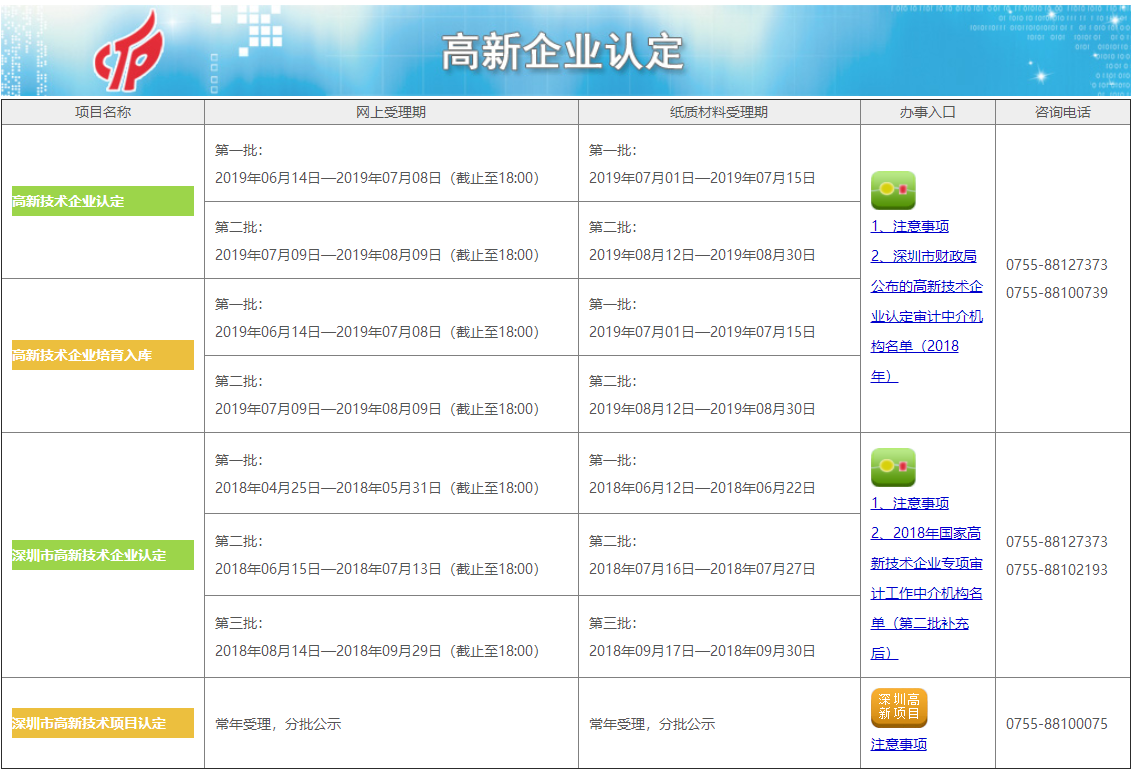Click the yellow 高新技术企业培育入库 label
1132x775 pixels.
click(103, 355)
